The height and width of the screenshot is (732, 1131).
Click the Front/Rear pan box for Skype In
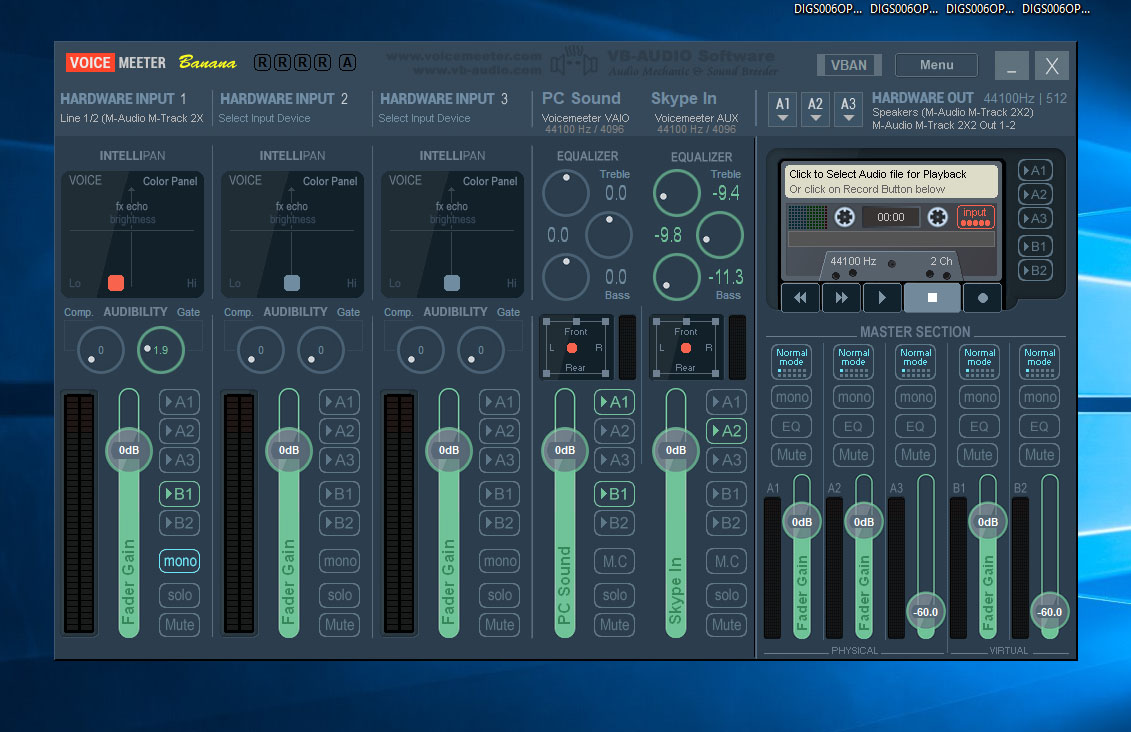pyautogui.click(x=686, y=348)
